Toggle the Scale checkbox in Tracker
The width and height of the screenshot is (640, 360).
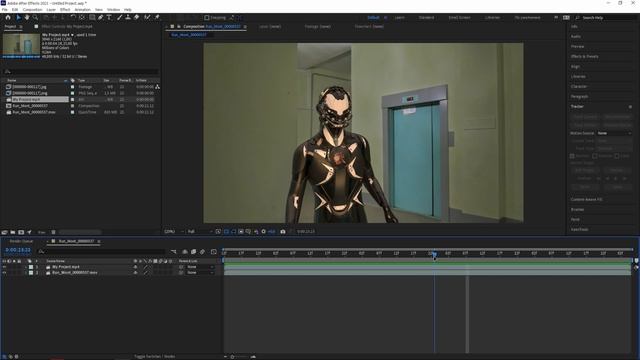pos(617,156)
